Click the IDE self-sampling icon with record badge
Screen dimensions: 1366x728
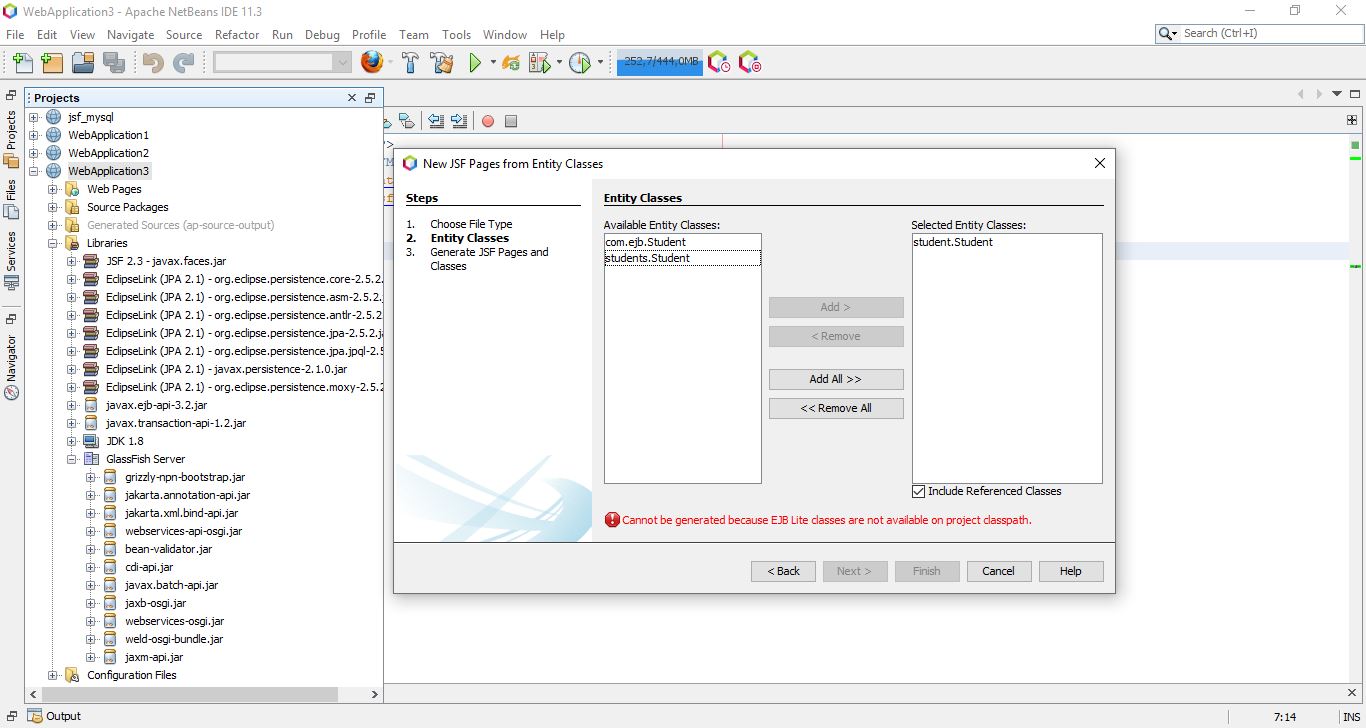tap(749, 63)
